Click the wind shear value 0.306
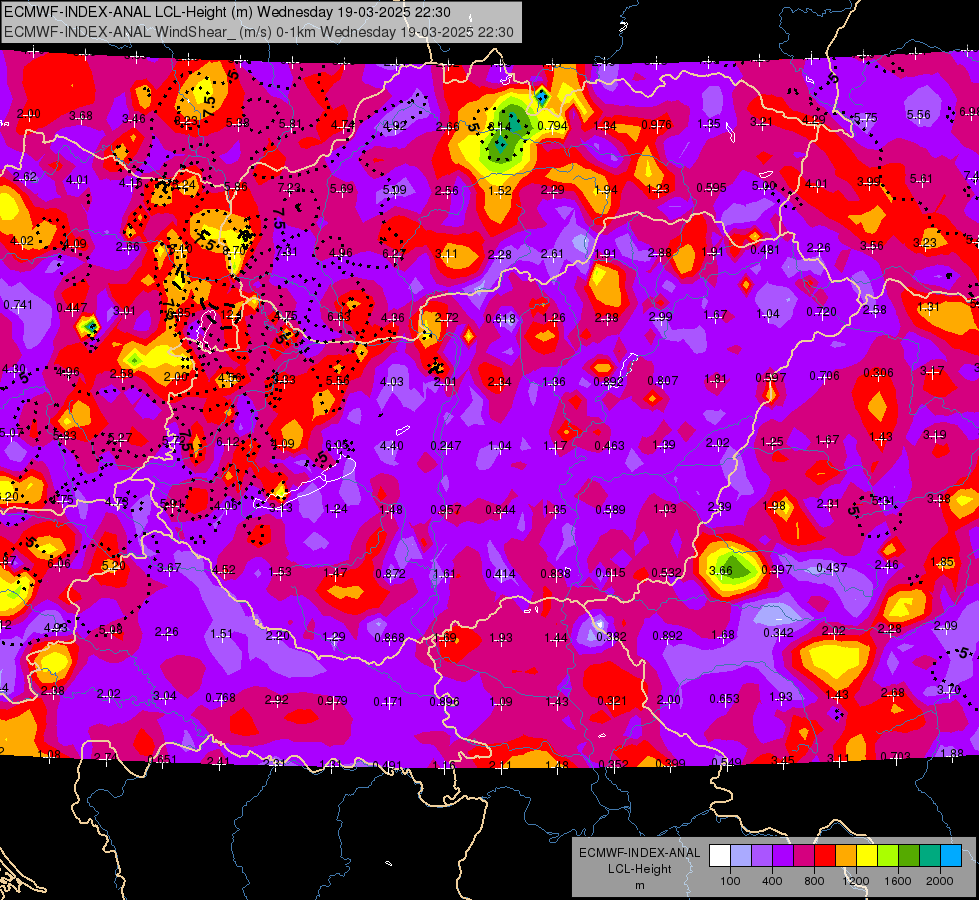This screenshot has width=979, height=900. (878, 372)
